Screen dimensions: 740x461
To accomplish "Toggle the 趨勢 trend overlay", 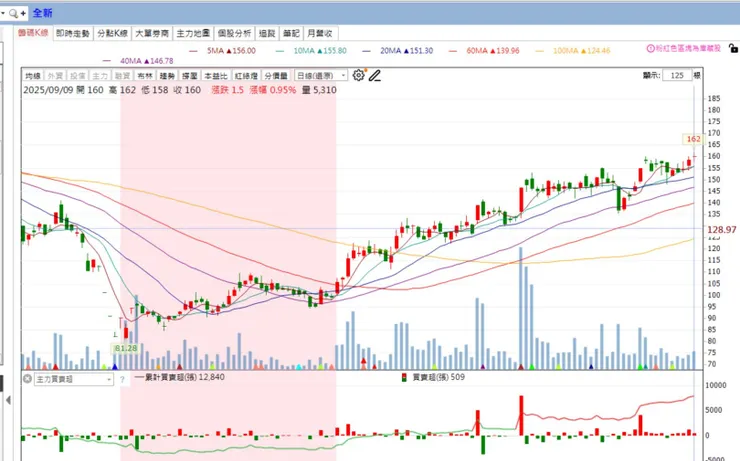I will [x=167, y=75].
